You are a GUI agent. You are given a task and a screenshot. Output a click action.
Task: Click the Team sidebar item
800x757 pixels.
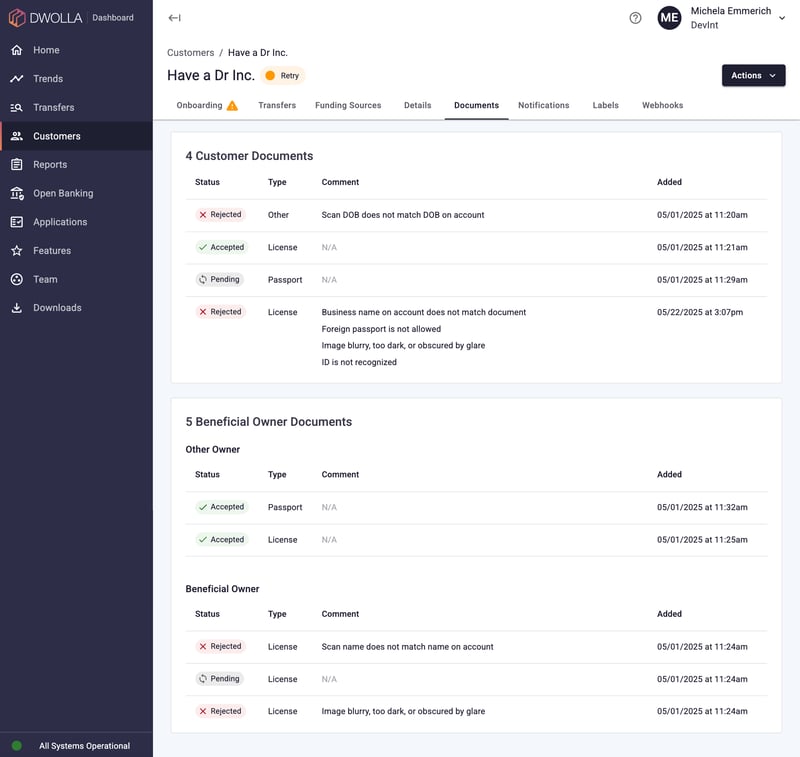tap(45, 280)
